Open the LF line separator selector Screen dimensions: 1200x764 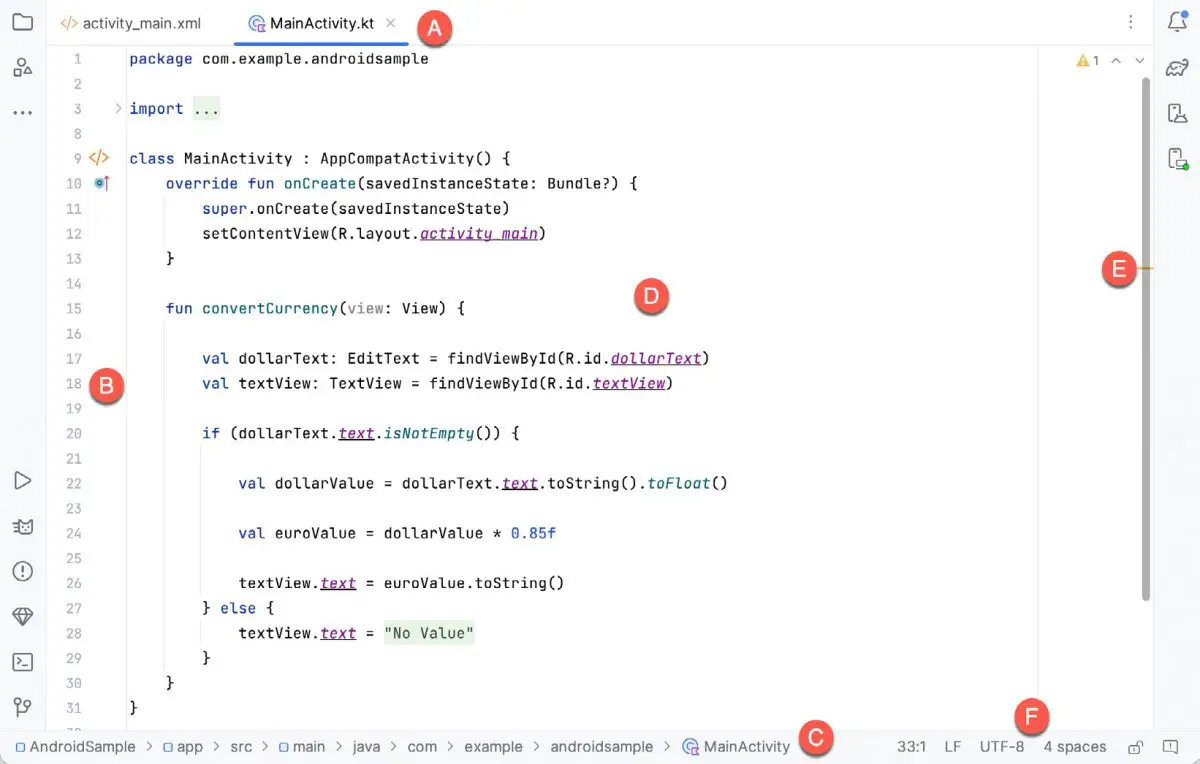coord(953,747)
